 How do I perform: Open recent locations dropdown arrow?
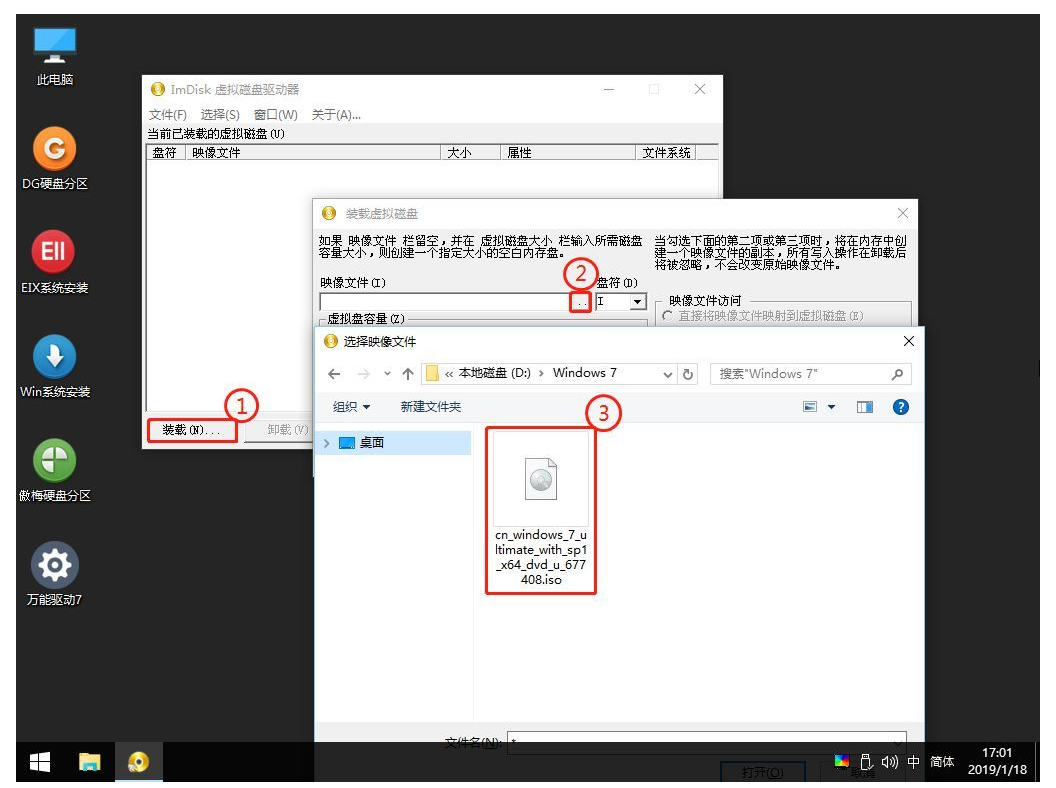(387, 374)
